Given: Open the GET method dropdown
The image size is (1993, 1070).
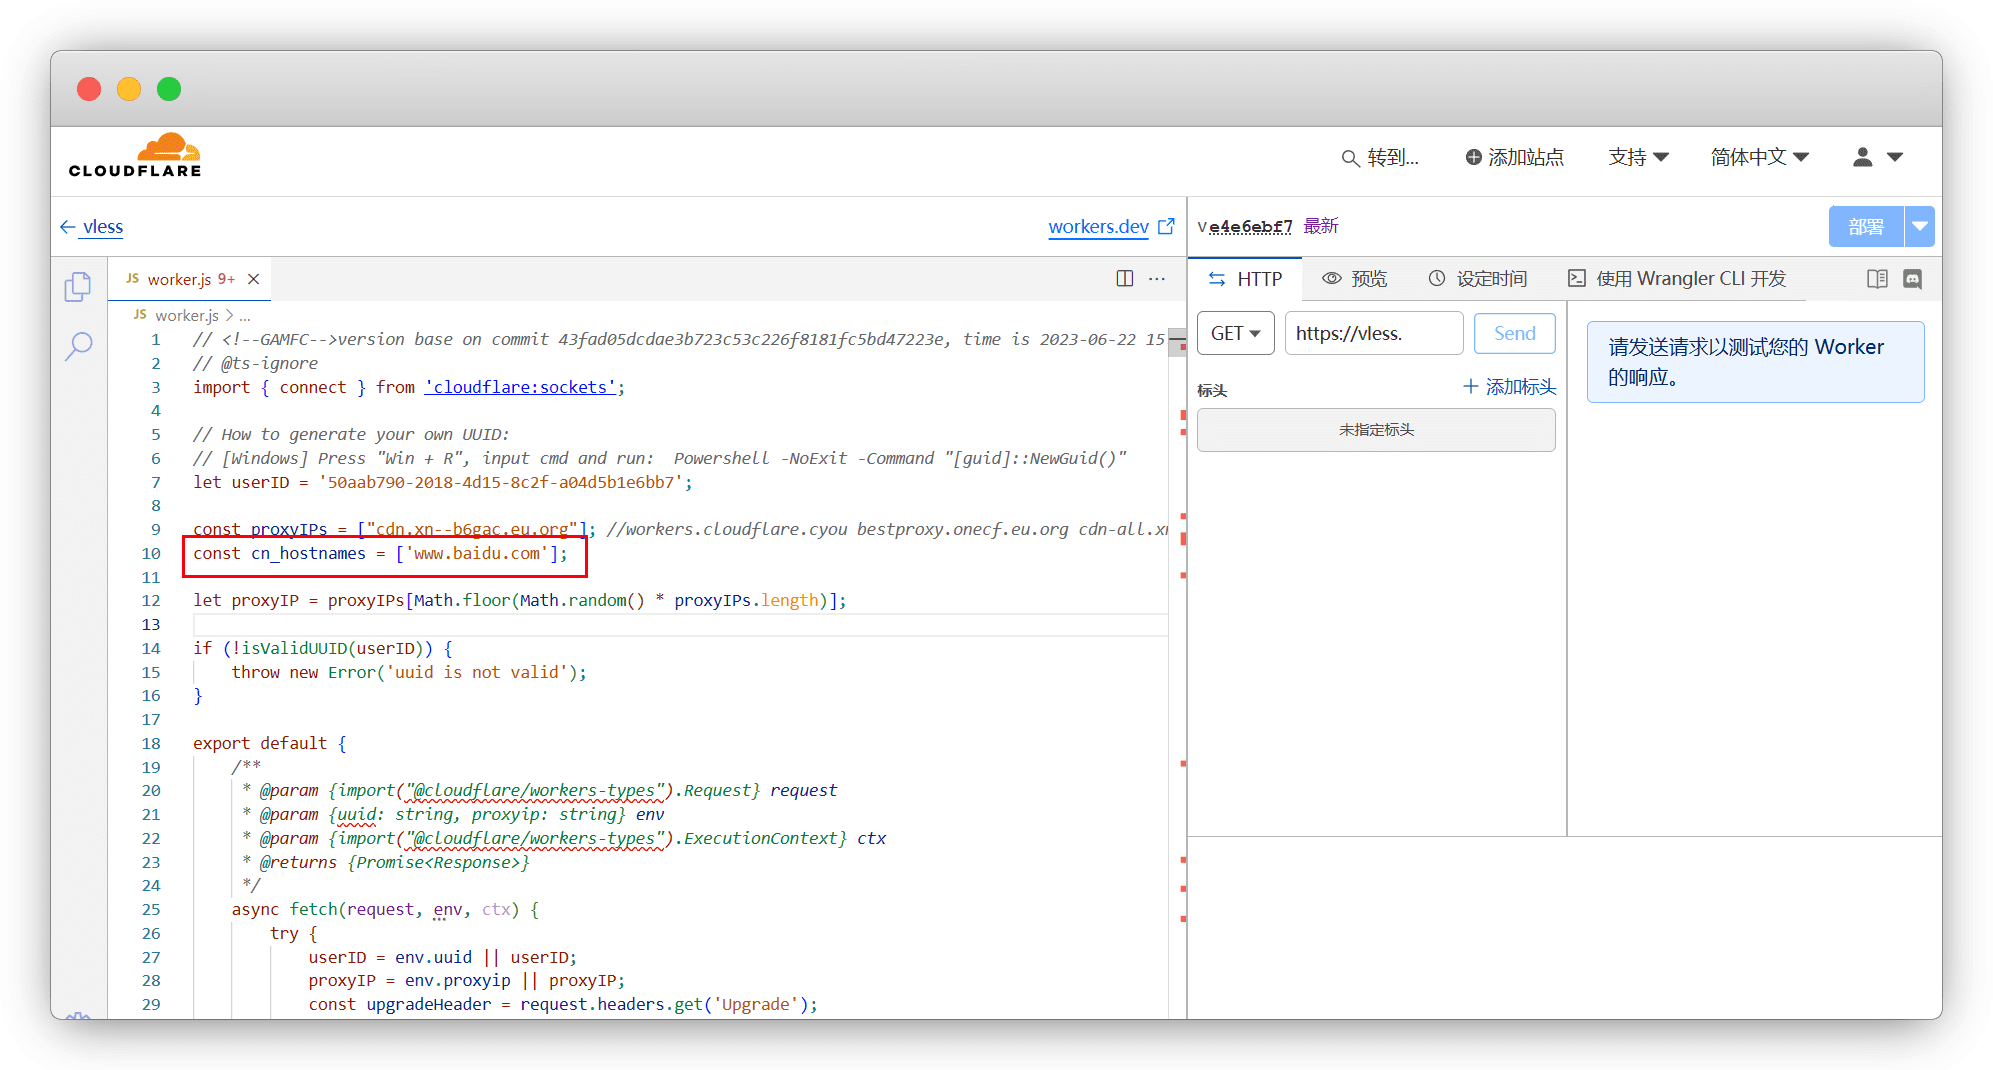Looking at the screenshot, I should click(x=1235, y=333).
